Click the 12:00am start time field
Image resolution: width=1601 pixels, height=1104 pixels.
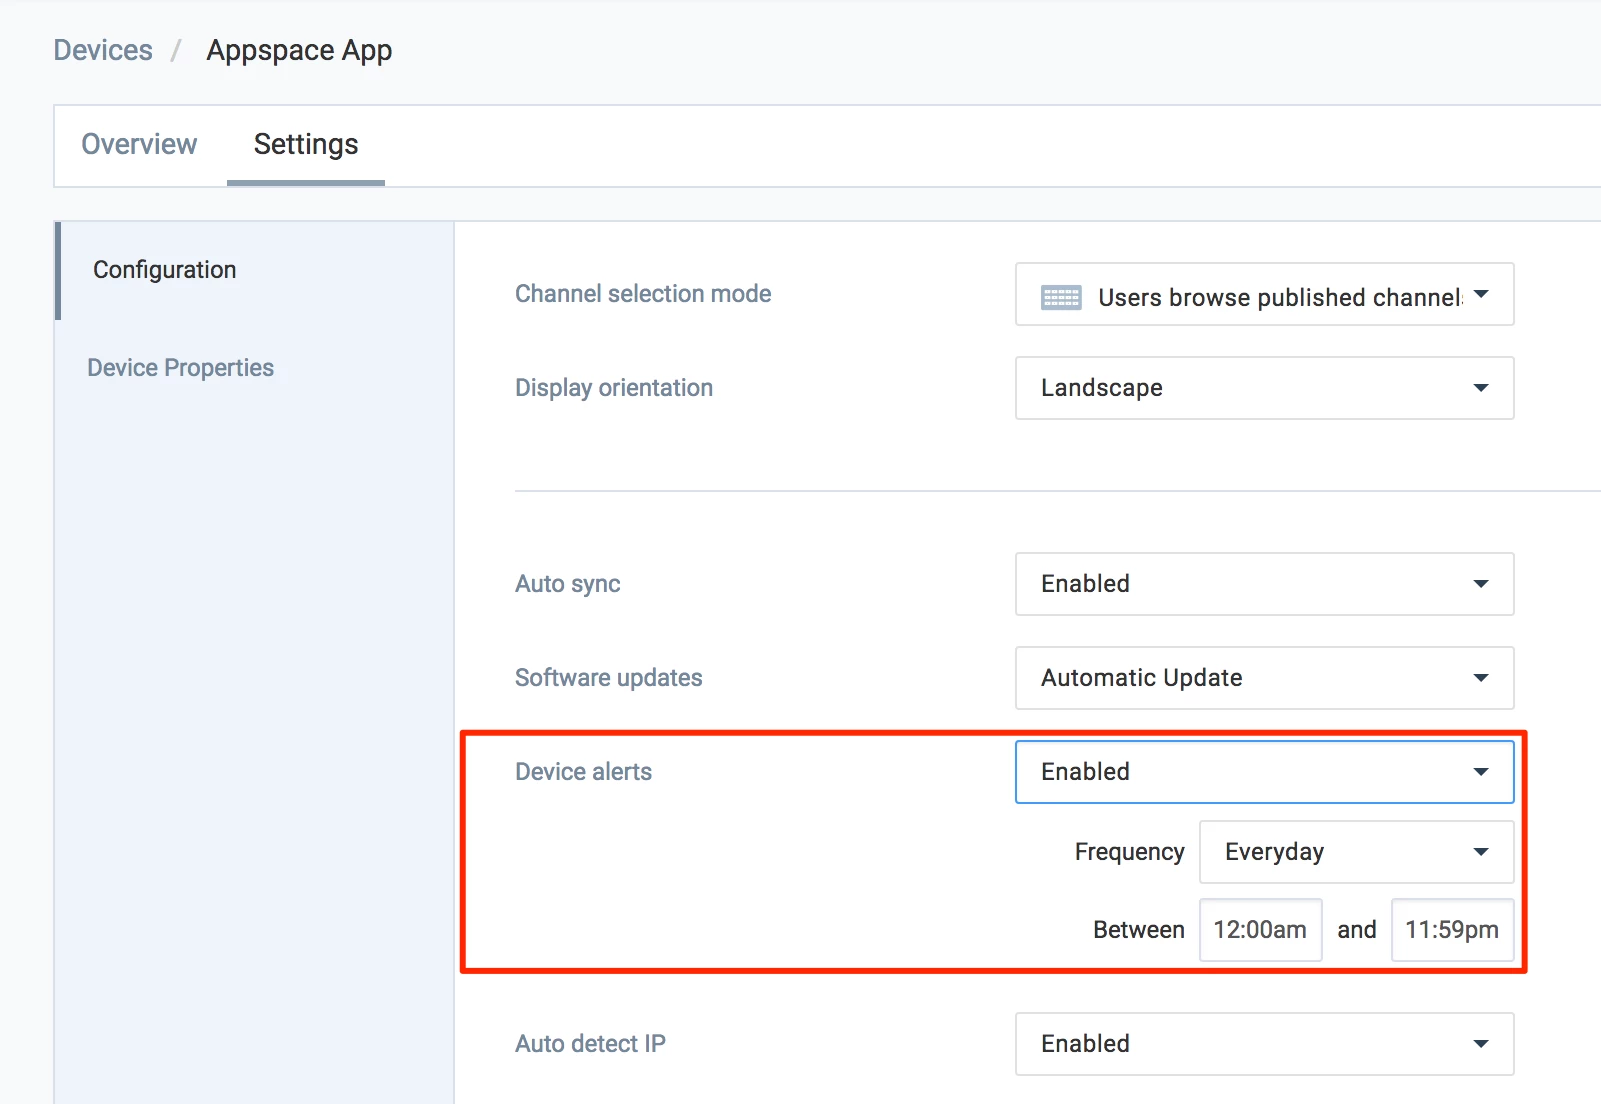tap(1260, 930)
